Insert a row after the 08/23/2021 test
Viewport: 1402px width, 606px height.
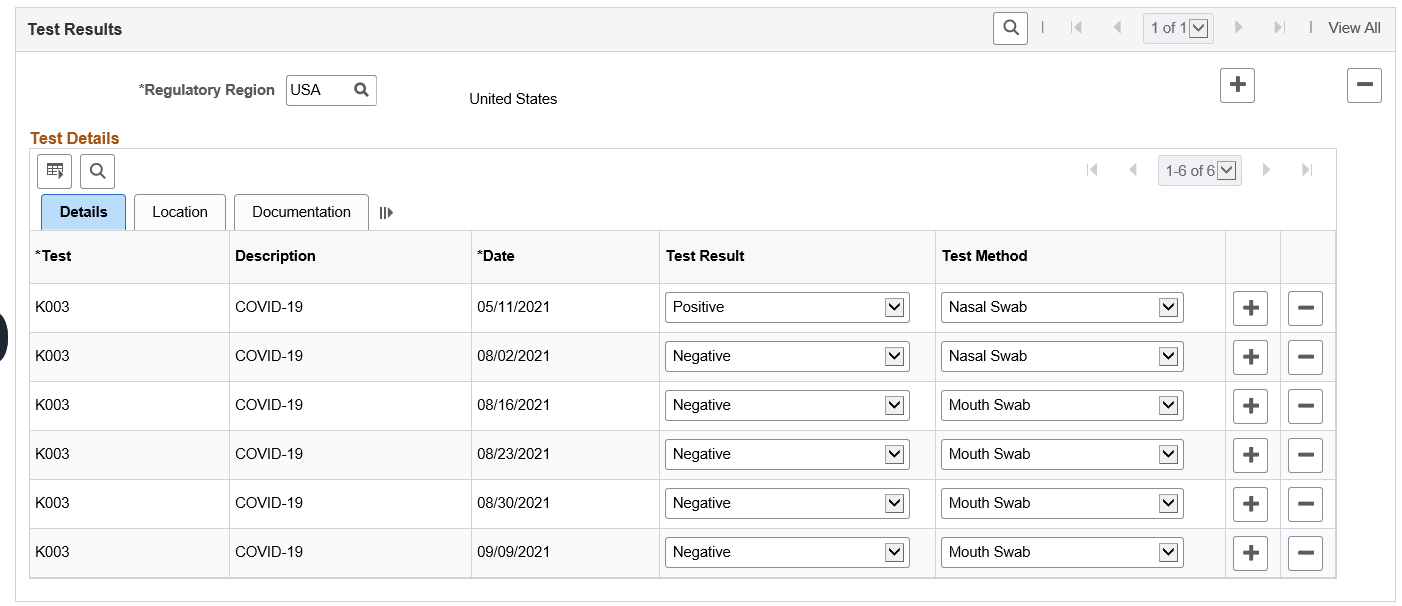click(1250, 455)
